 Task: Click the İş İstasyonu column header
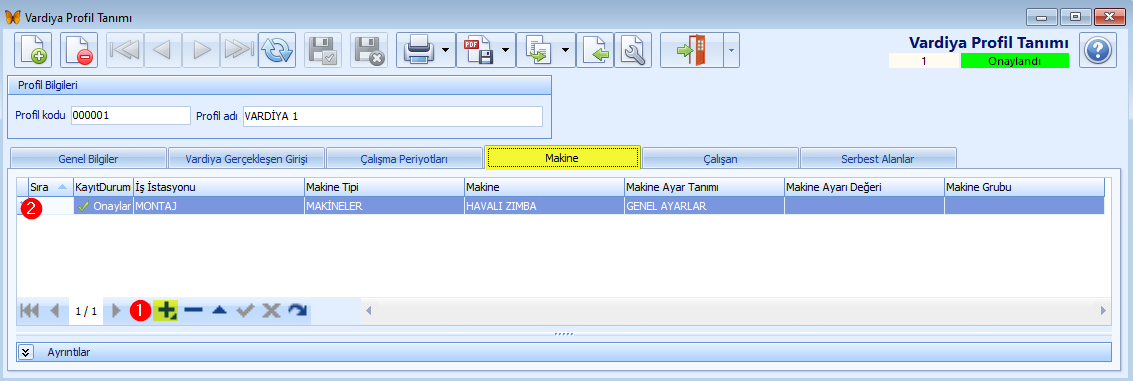(219, 187)
